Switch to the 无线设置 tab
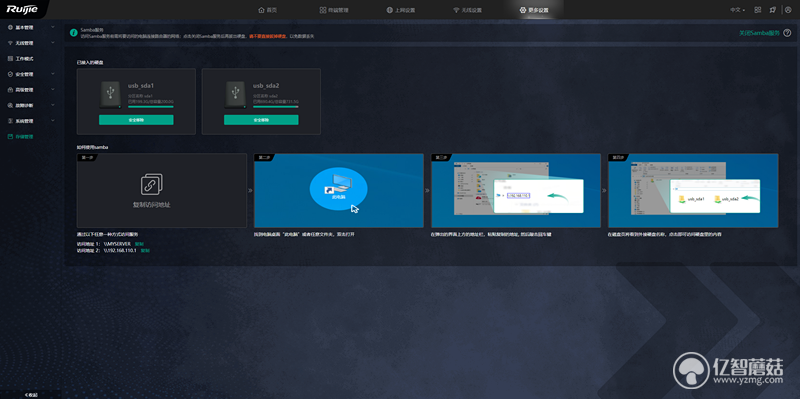The height and width of the screenshot is (399, 800). (x=467, y=10)
